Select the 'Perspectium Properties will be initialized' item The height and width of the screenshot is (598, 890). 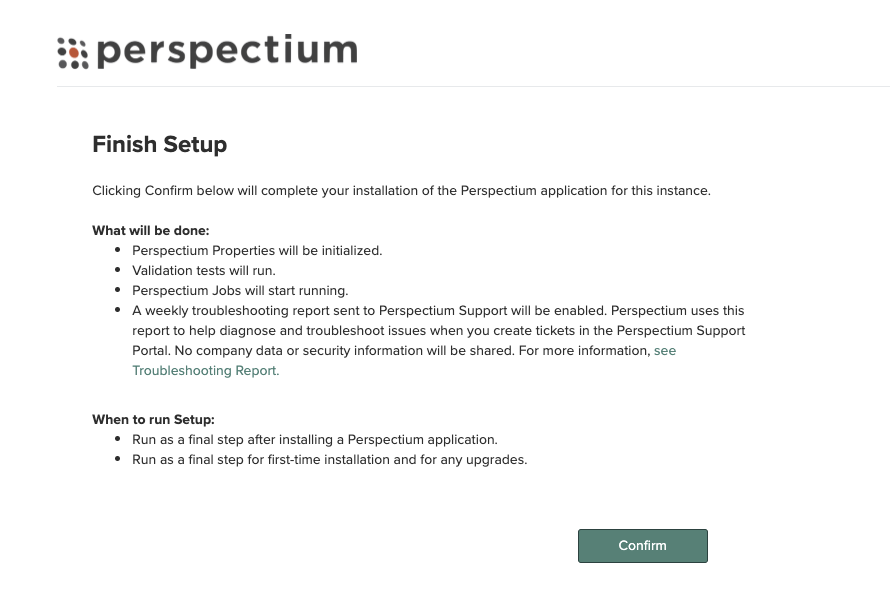pos(257,251)
